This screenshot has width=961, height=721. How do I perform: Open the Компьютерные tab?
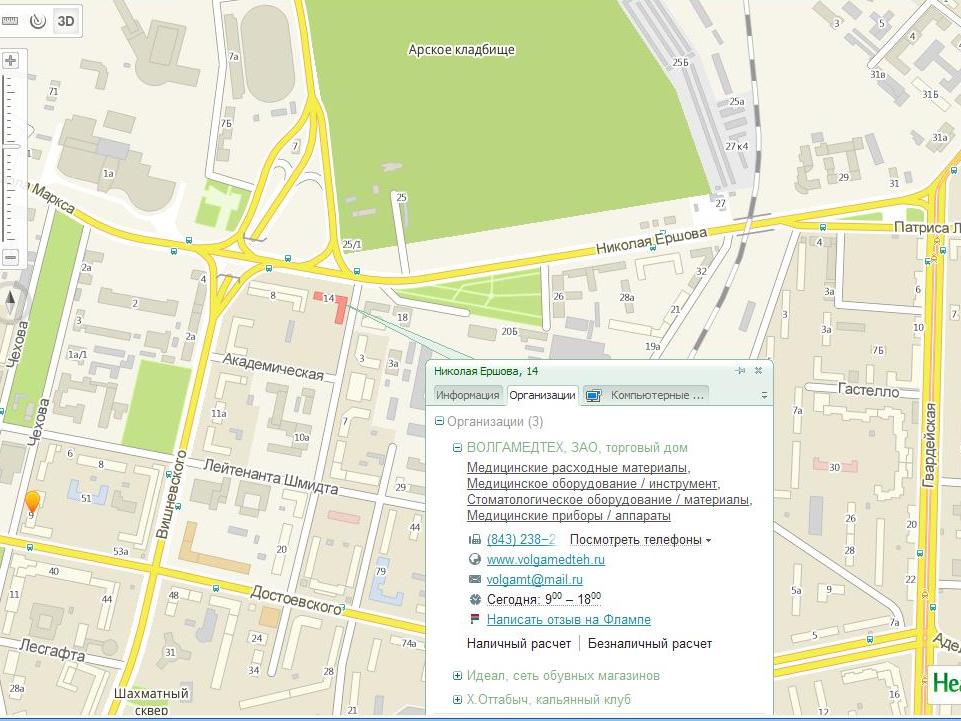coord(646,395)
